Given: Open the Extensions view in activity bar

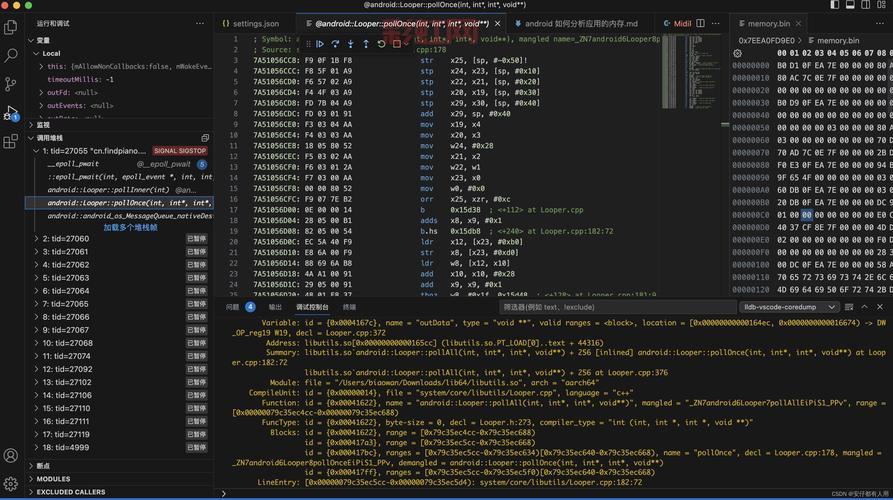Looking at the screenshot, I should pyautogui.click(x=10, y=141).
